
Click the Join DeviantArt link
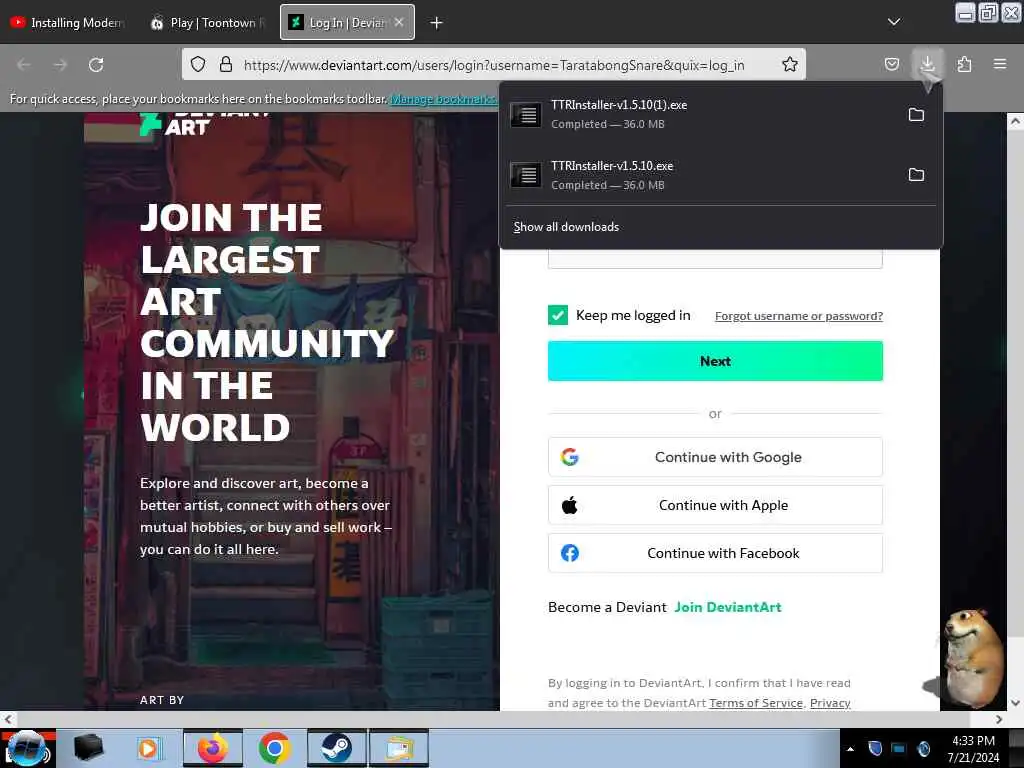[x=728, y=607]
